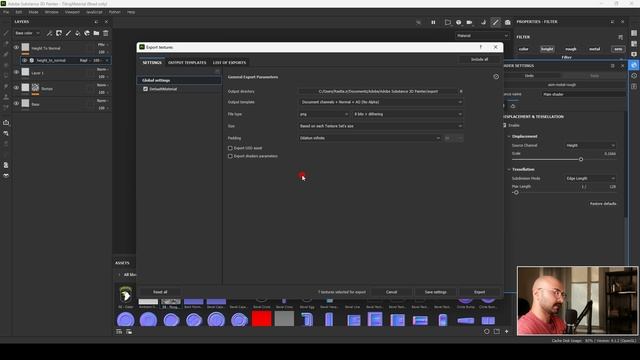640x360 pixels.
Task: Click the Shader Settings panel menu icon
Action: coord(613,66)
